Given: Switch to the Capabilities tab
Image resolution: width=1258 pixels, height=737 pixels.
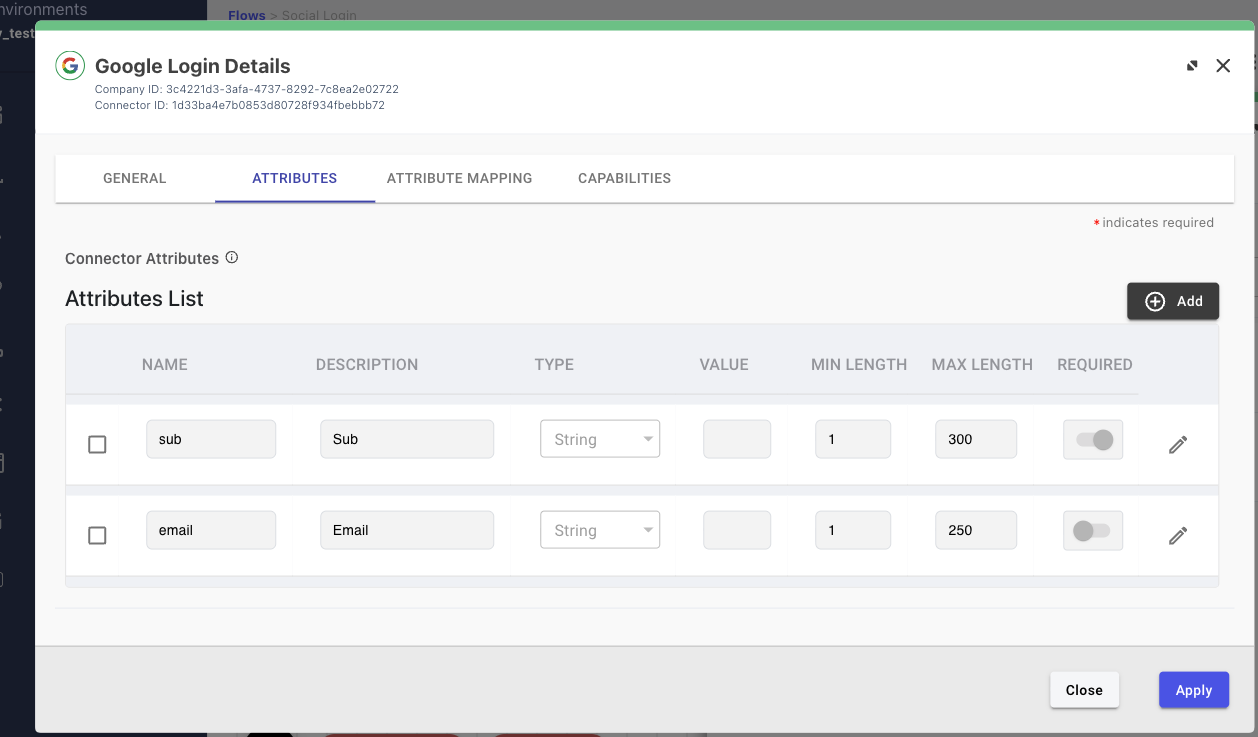Looking at the screenshot, I should tap(624, 178).
